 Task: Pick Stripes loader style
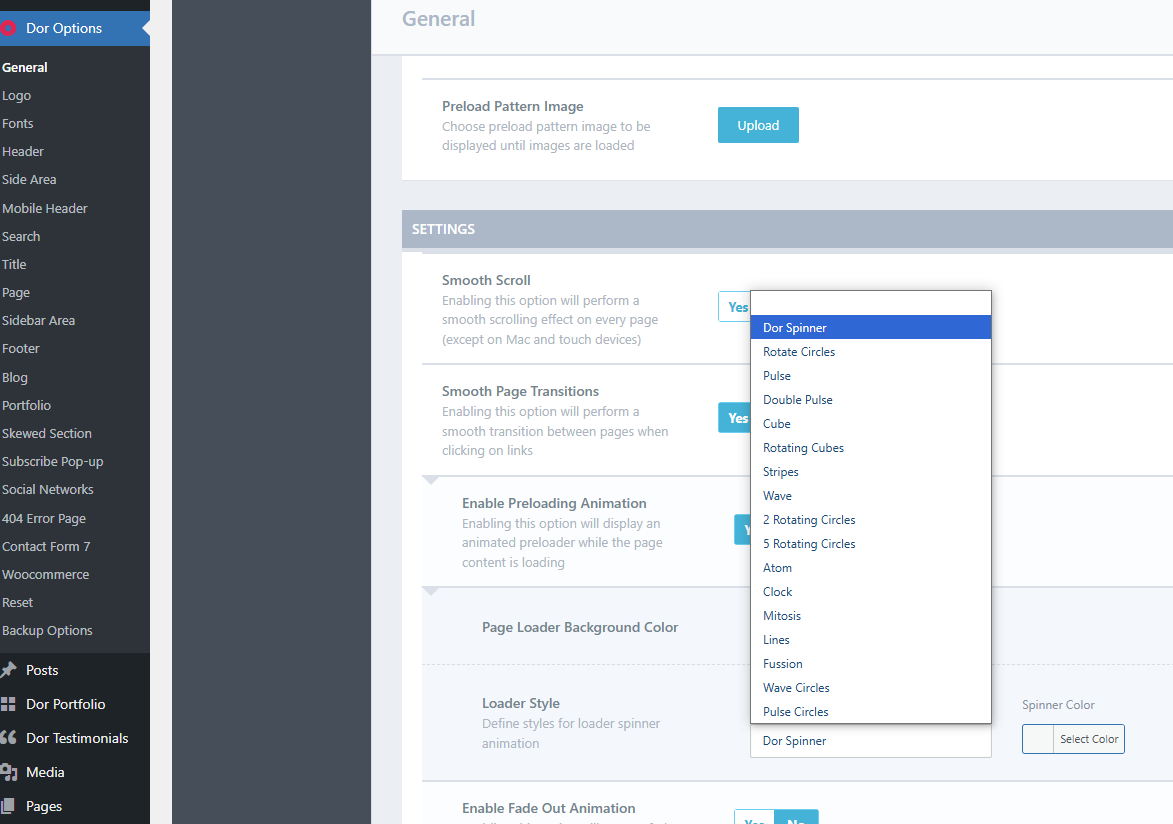coord(871,471)
